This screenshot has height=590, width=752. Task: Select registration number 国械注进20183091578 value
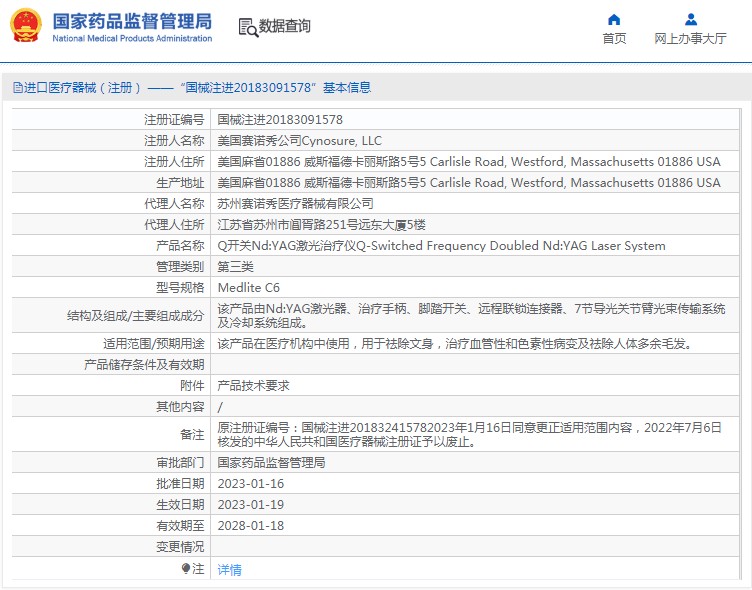pos(280,119)
